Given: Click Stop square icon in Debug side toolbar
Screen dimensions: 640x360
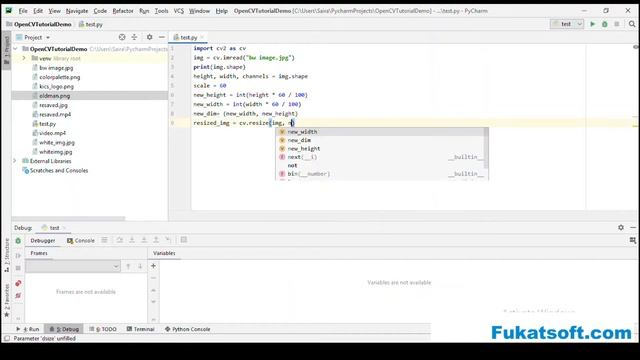Looking at the screenshot, I should point(18,268).
